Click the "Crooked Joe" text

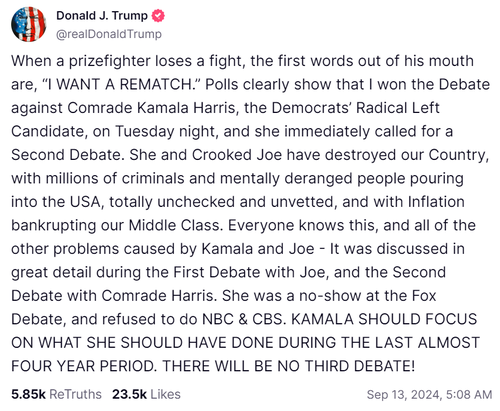(237, 155)
